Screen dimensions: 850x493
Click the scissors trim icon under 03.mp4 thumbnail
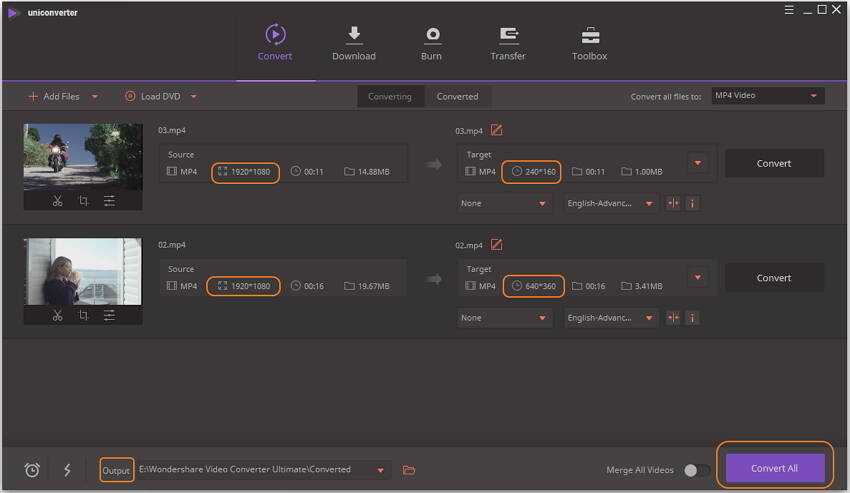click(57, 201)
